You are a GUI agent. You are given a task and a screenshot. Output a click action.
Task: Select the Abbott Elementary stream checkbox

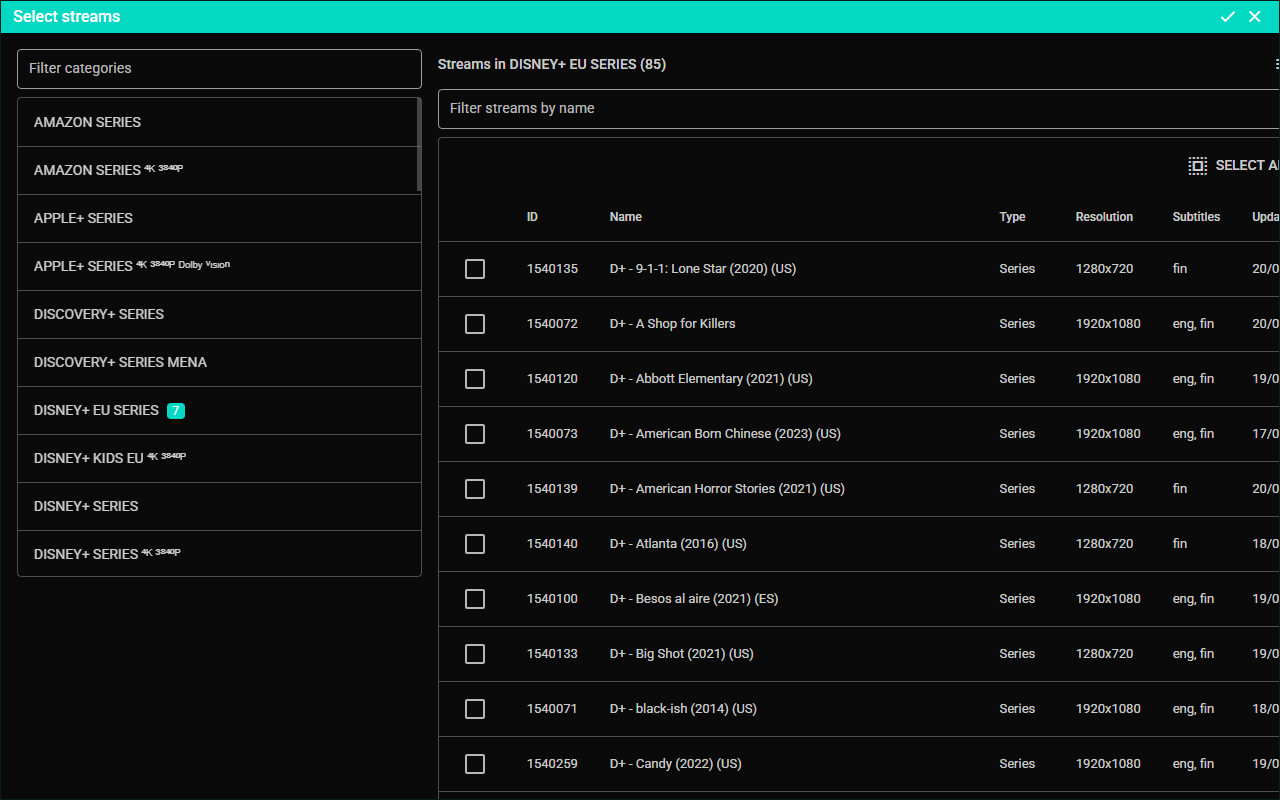475,379
